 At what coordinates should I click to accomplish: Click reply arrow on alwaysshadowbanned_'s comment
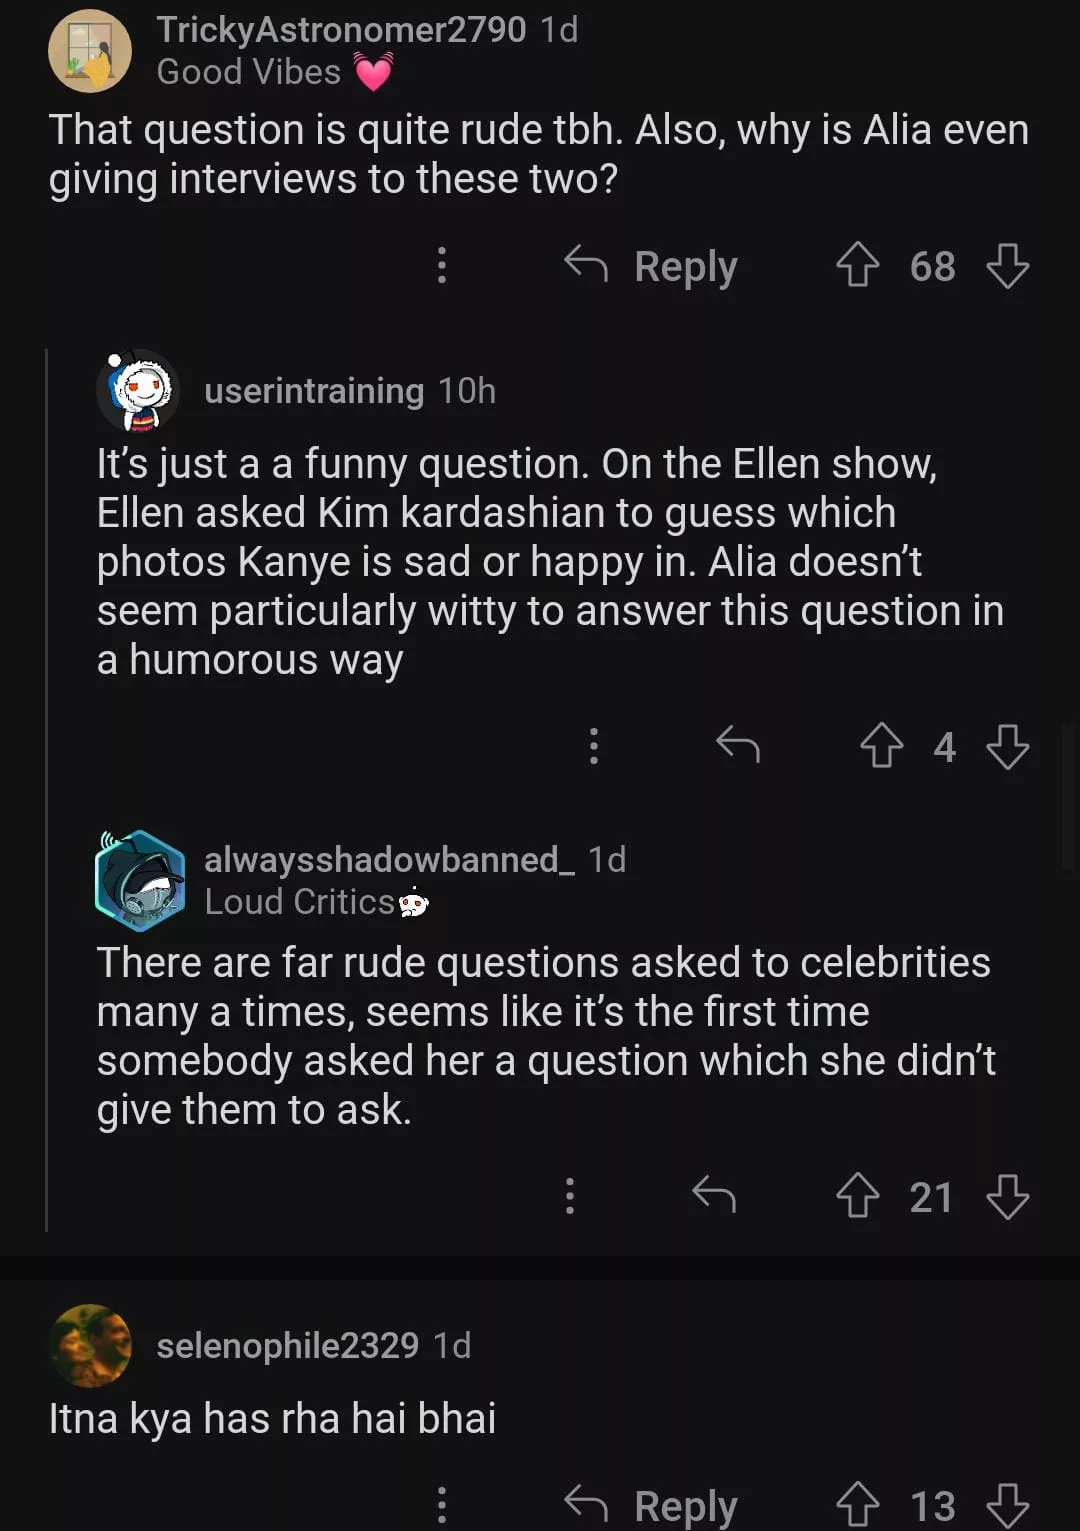pos(714,1195)
